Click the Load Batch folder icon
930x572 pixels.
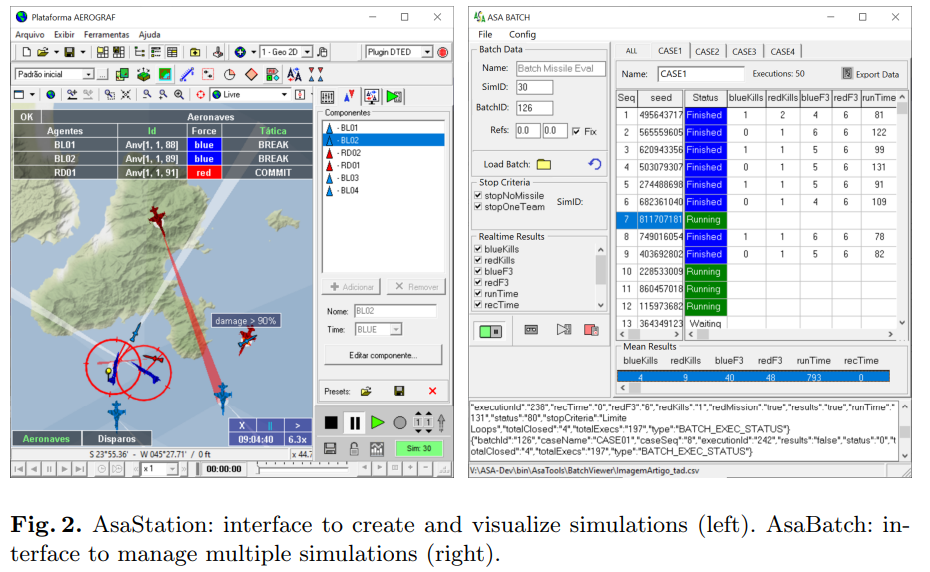pyautogui.click(x=544, y=164)
